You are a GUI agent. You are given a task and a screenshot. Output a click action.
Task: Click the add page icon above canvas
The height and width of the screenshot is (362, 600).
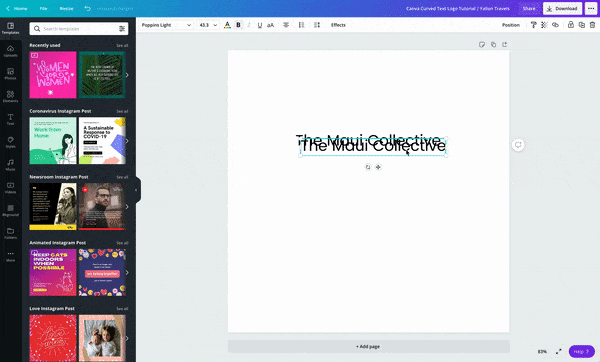click(505, 45)
